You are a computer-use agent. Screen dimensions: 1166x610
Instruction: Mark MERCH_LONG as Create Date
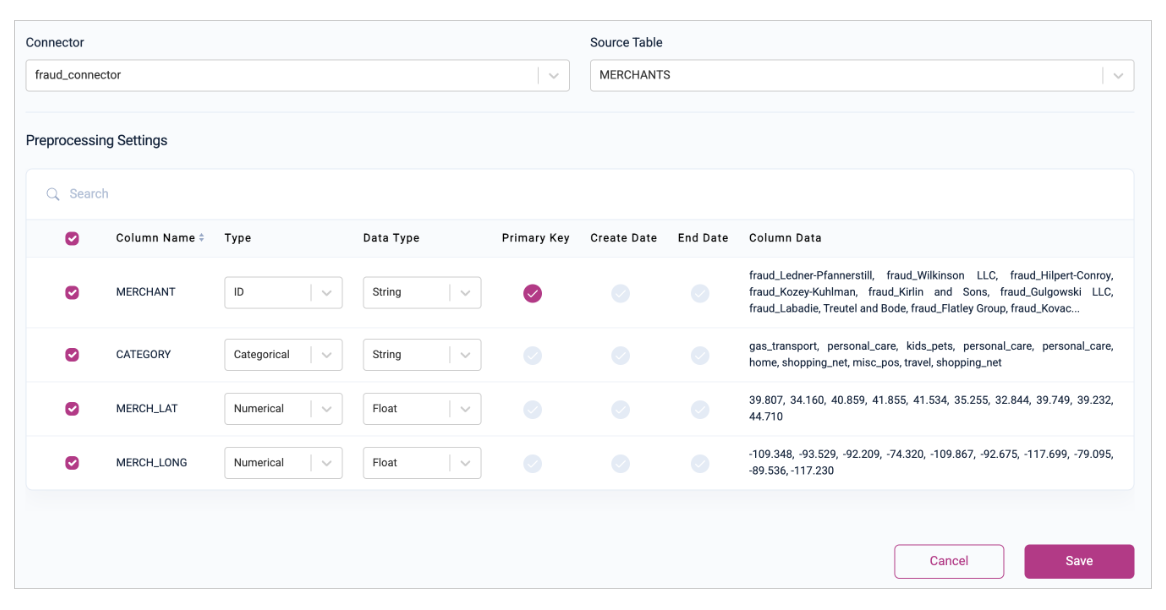click(x=621, y=463)
